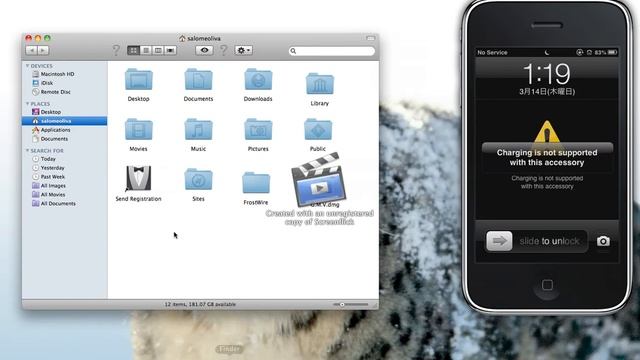Open Applications from the sidebar

tap(51, 130)
